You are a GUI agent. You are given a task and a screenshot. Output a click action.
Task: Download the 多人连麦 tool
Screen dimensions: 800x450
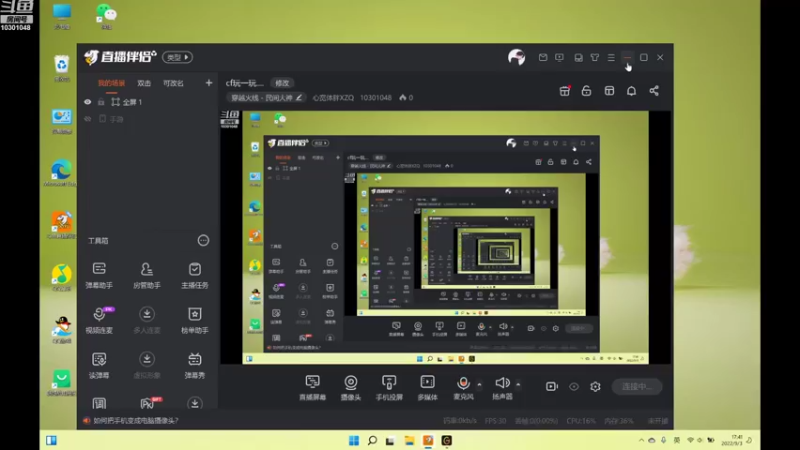pyautogui.click(x=147, y=320)
